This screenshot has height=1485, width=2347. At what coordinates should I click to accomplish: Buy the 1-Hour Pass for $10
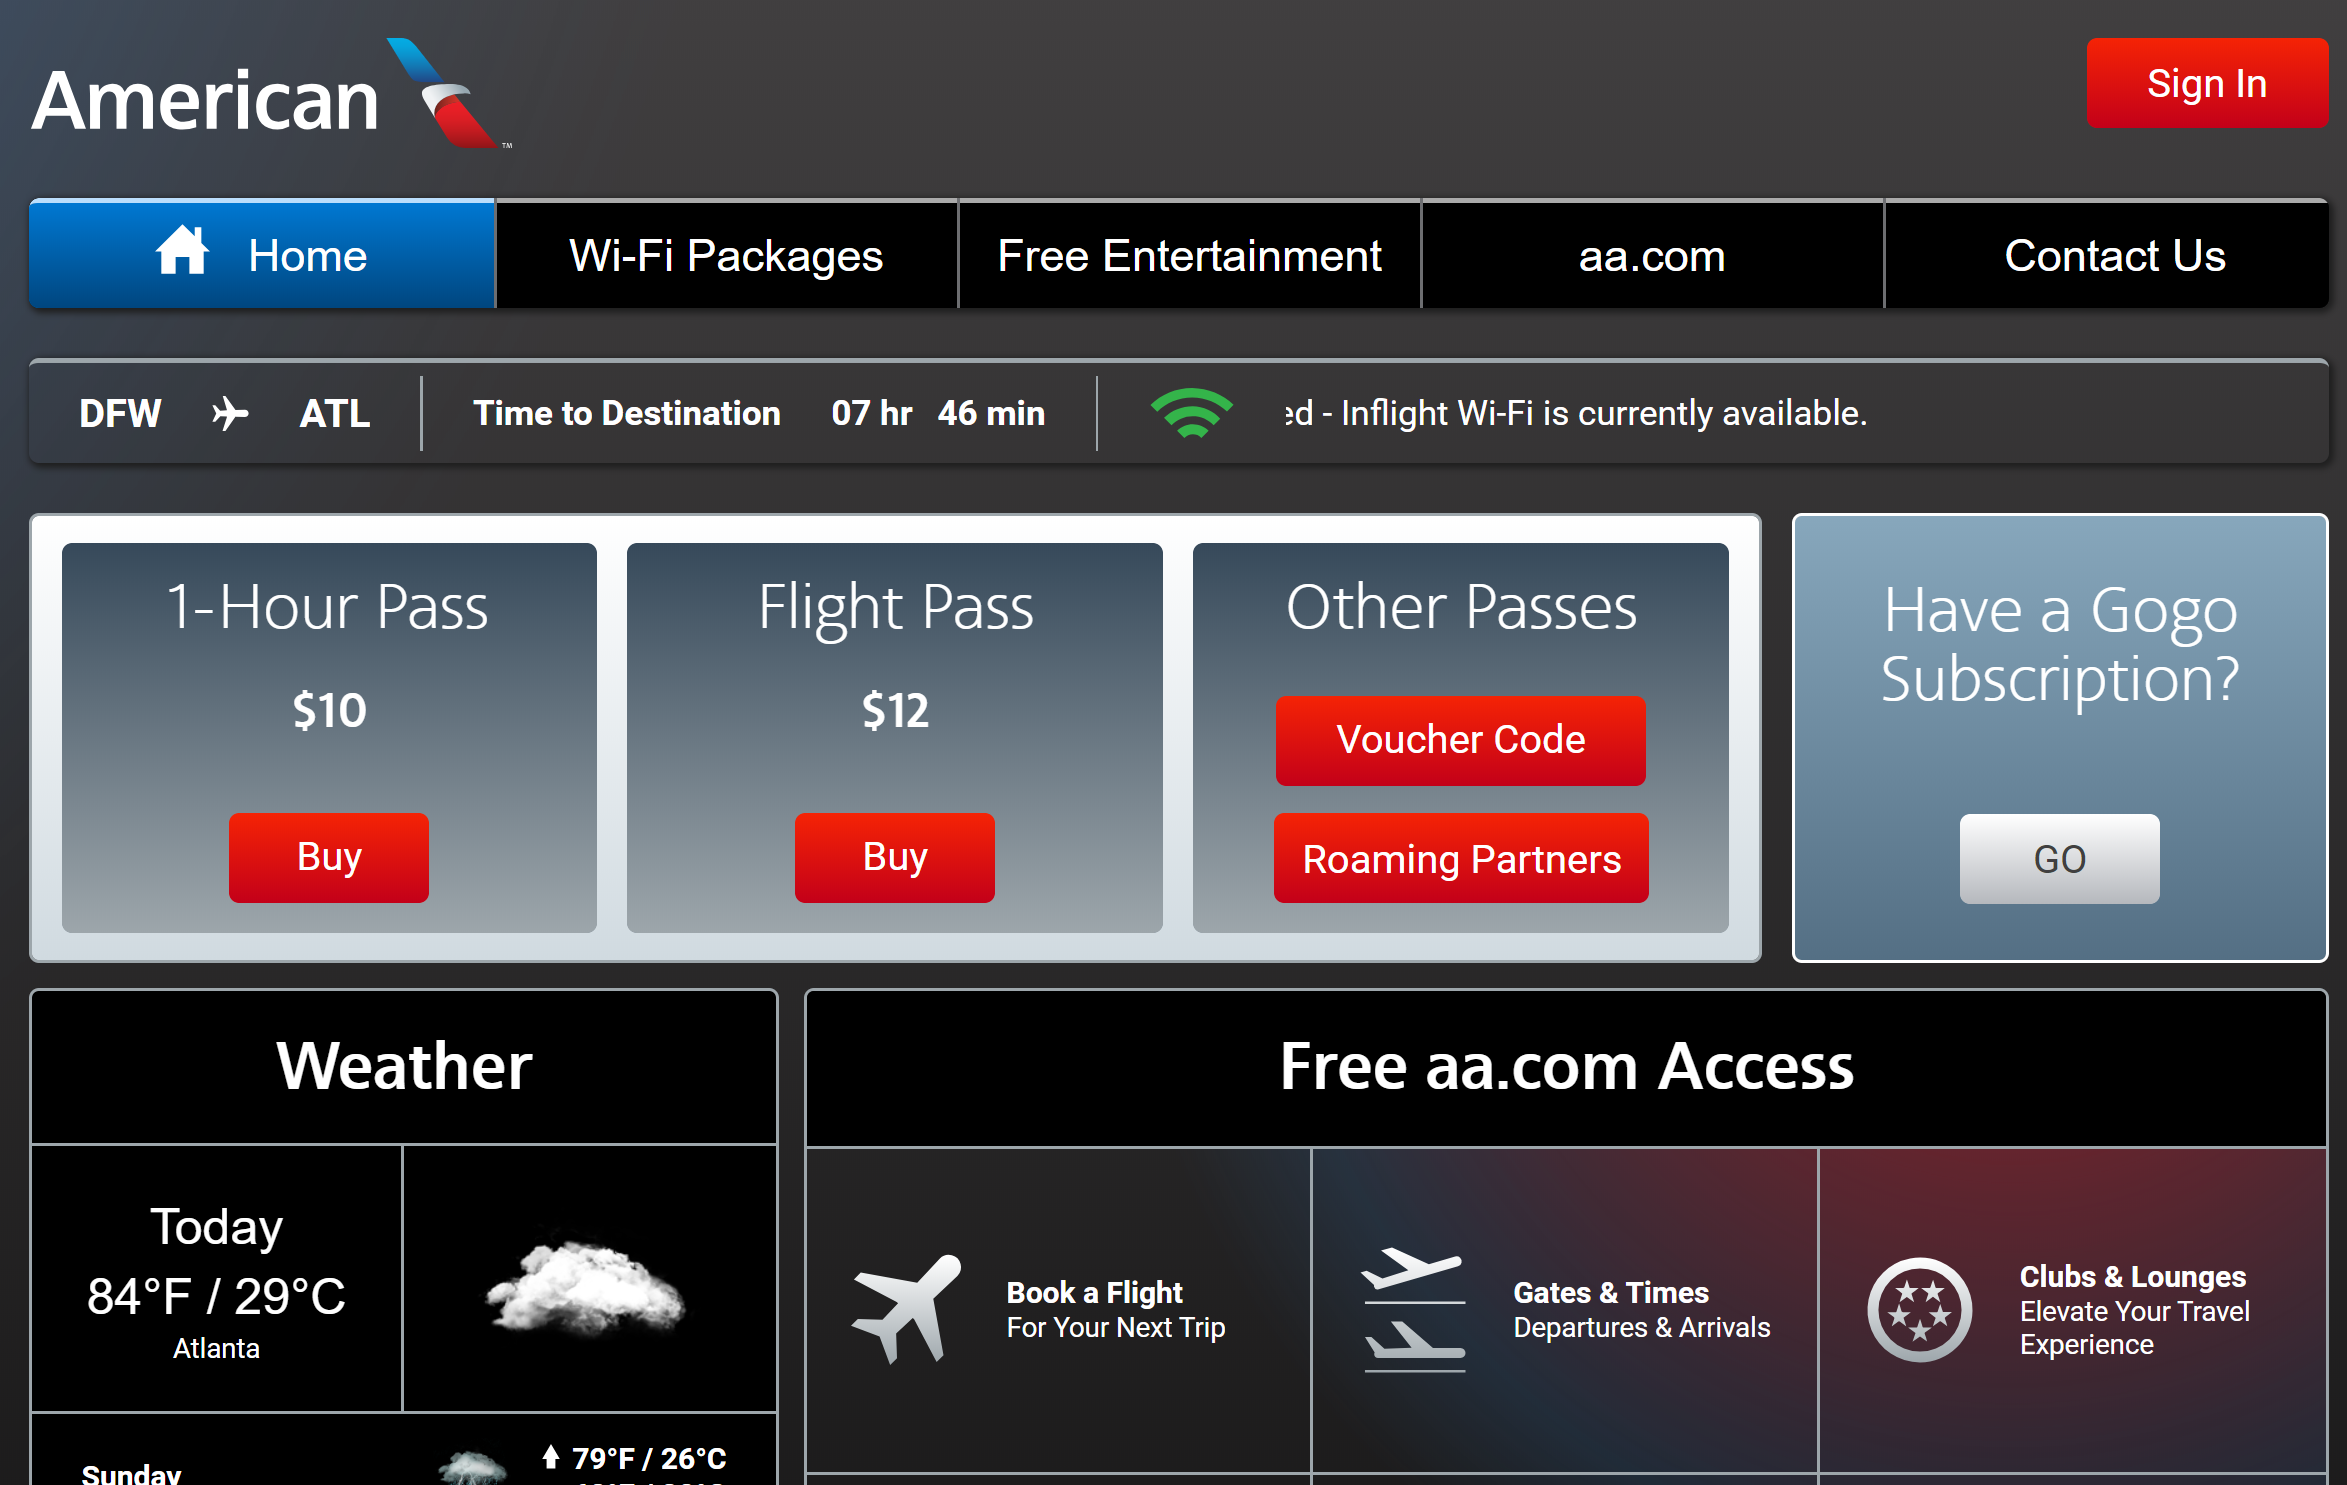coord(329,857)
